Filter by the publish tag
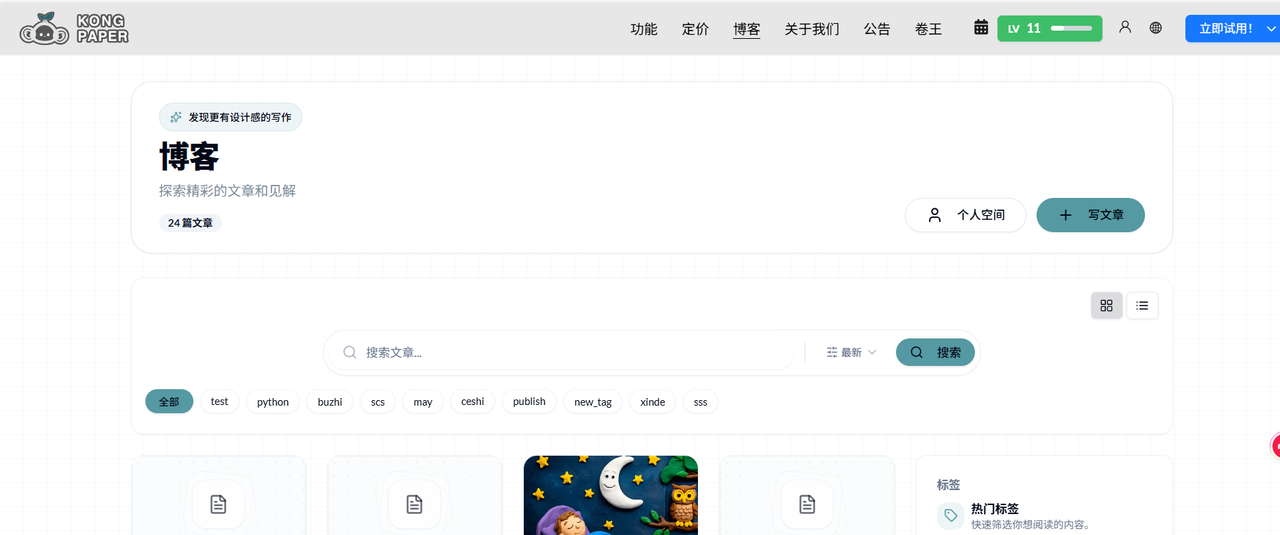This screenshot has width=1280, height=535. [529, 402]
